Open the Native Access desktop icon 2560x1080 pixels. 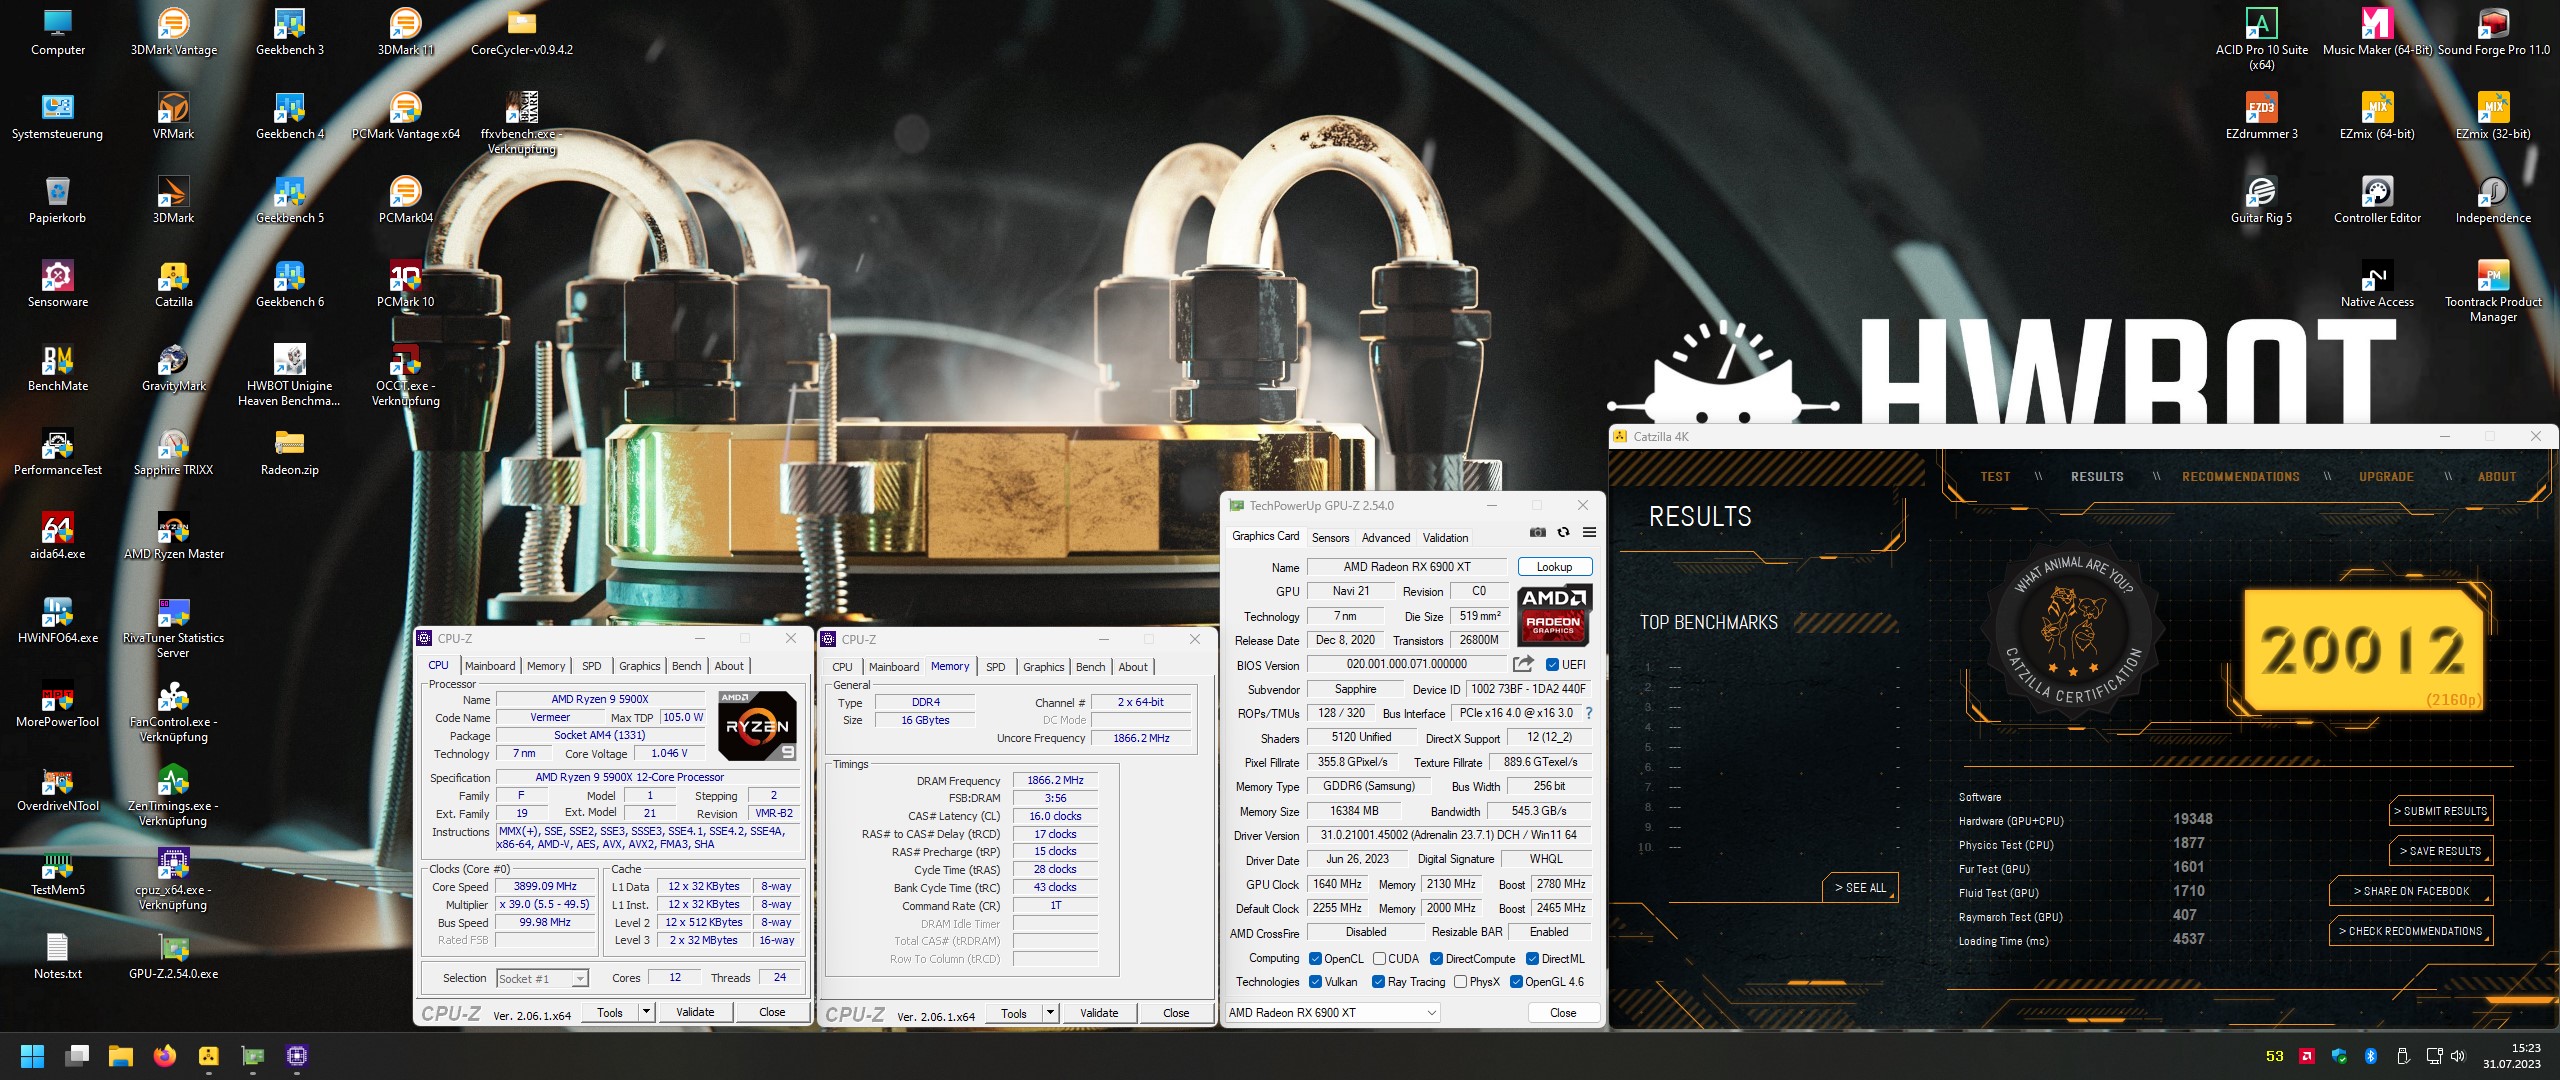pos(2377,284)
